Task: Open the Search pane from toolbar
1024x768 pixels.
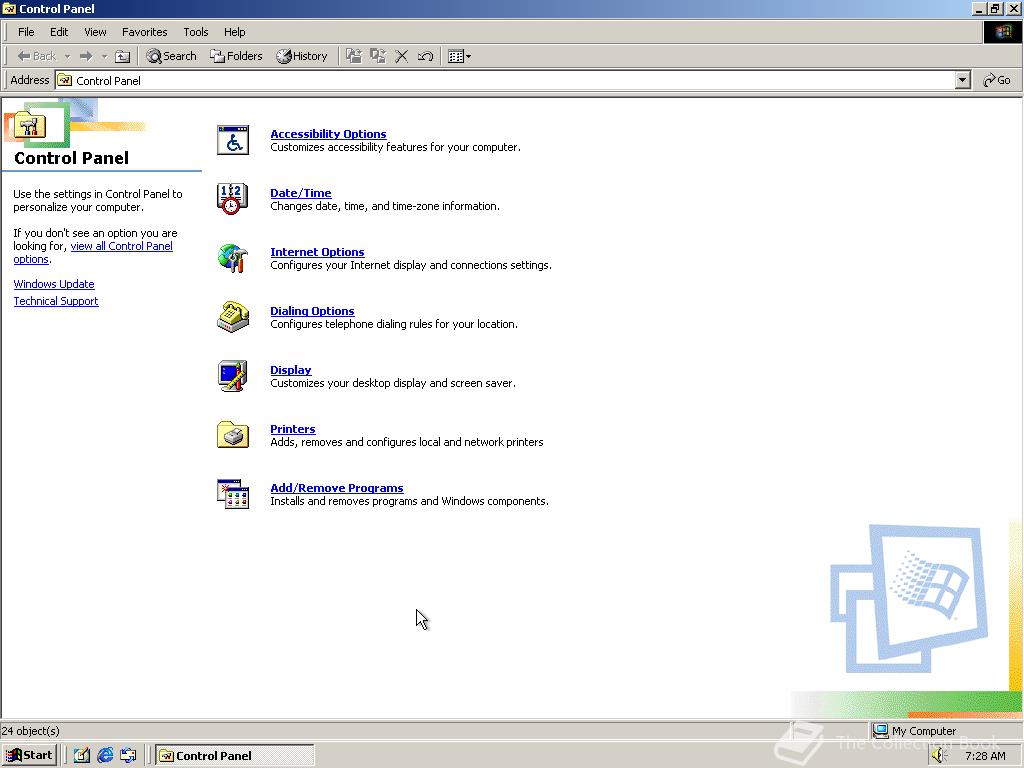Action: click(x=171, y=56)
